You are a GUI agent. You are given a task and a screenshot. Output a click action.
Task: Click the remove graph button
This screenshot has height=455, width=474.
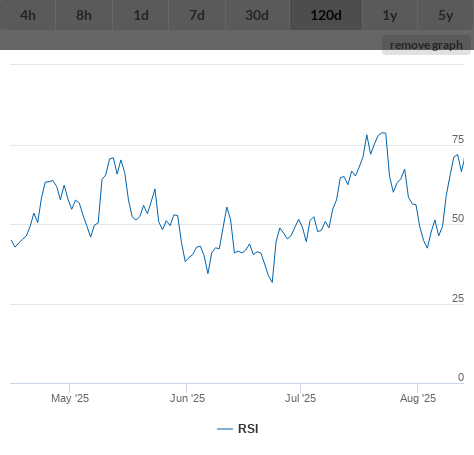tap(426, 45)
